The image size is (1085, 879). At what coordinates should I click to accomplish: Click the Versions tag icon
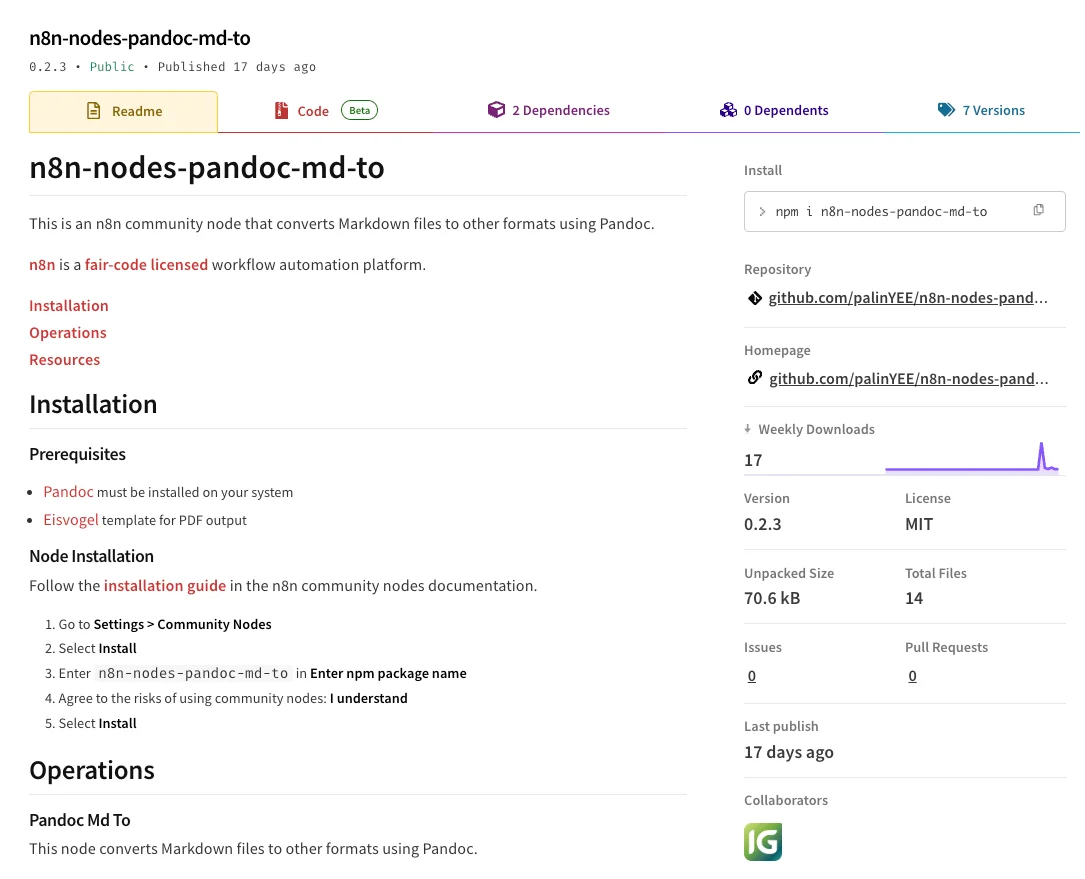pyautogui.click(x=946, y=110)
